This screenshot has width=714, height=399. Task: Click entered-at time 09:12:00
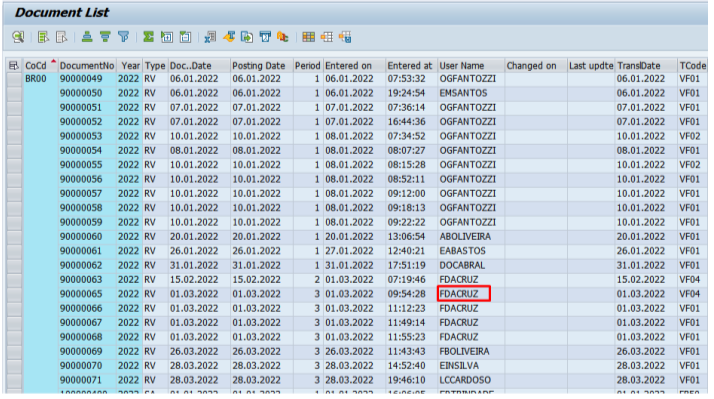[x=406, y=194]
